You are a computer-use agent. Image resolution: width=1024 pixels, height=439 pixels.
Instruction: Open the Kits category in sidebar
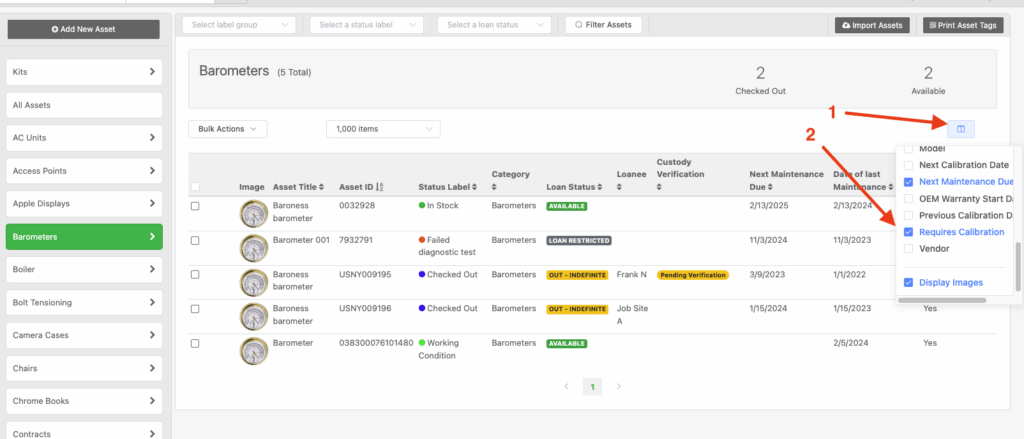click(83, 72)
